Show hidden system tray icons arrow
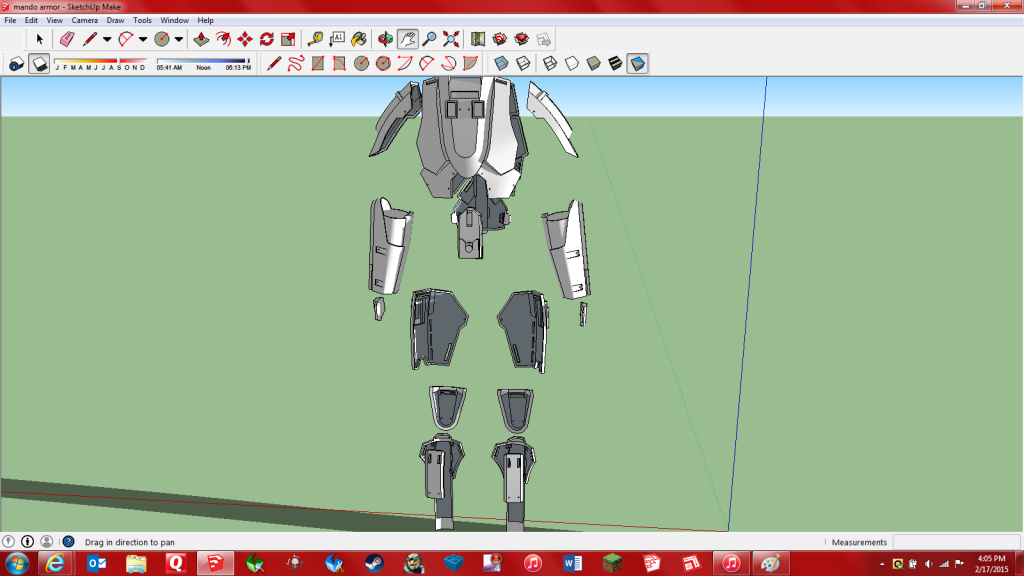 coord(882,564)
